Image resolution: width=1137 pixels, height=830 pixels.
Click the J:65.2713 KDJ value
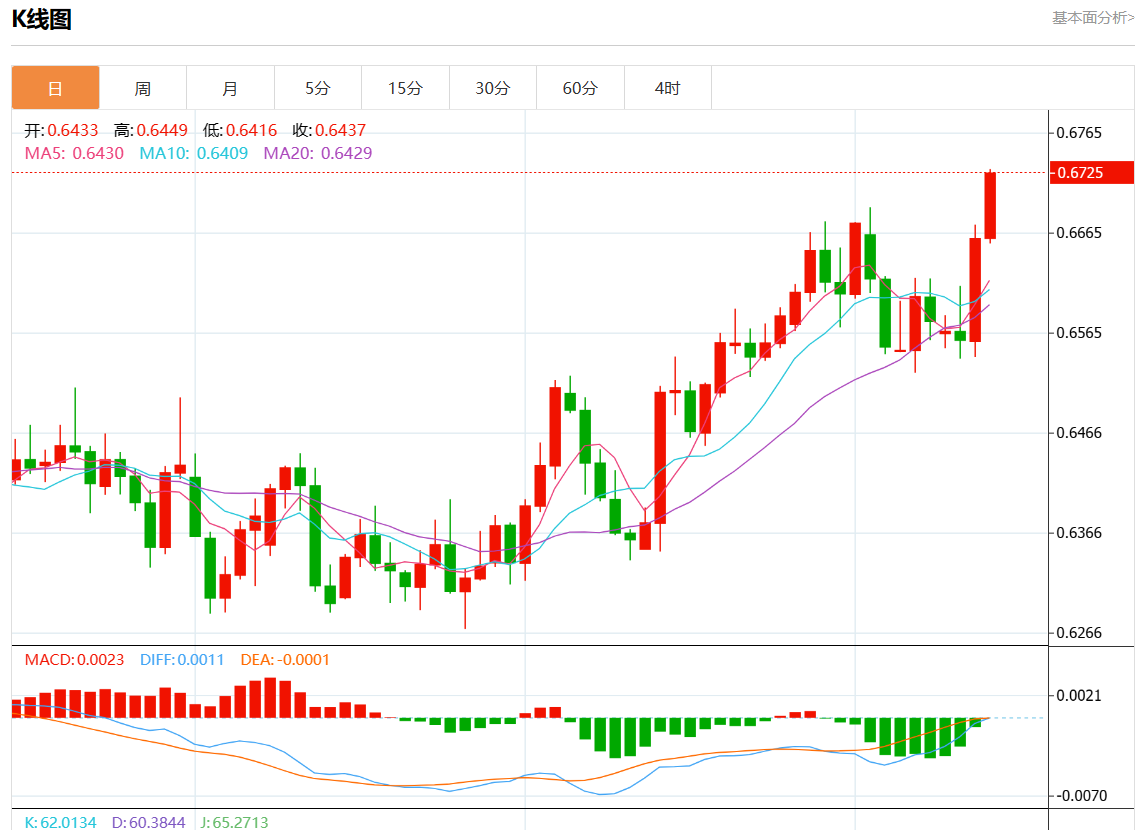point(234,822)
